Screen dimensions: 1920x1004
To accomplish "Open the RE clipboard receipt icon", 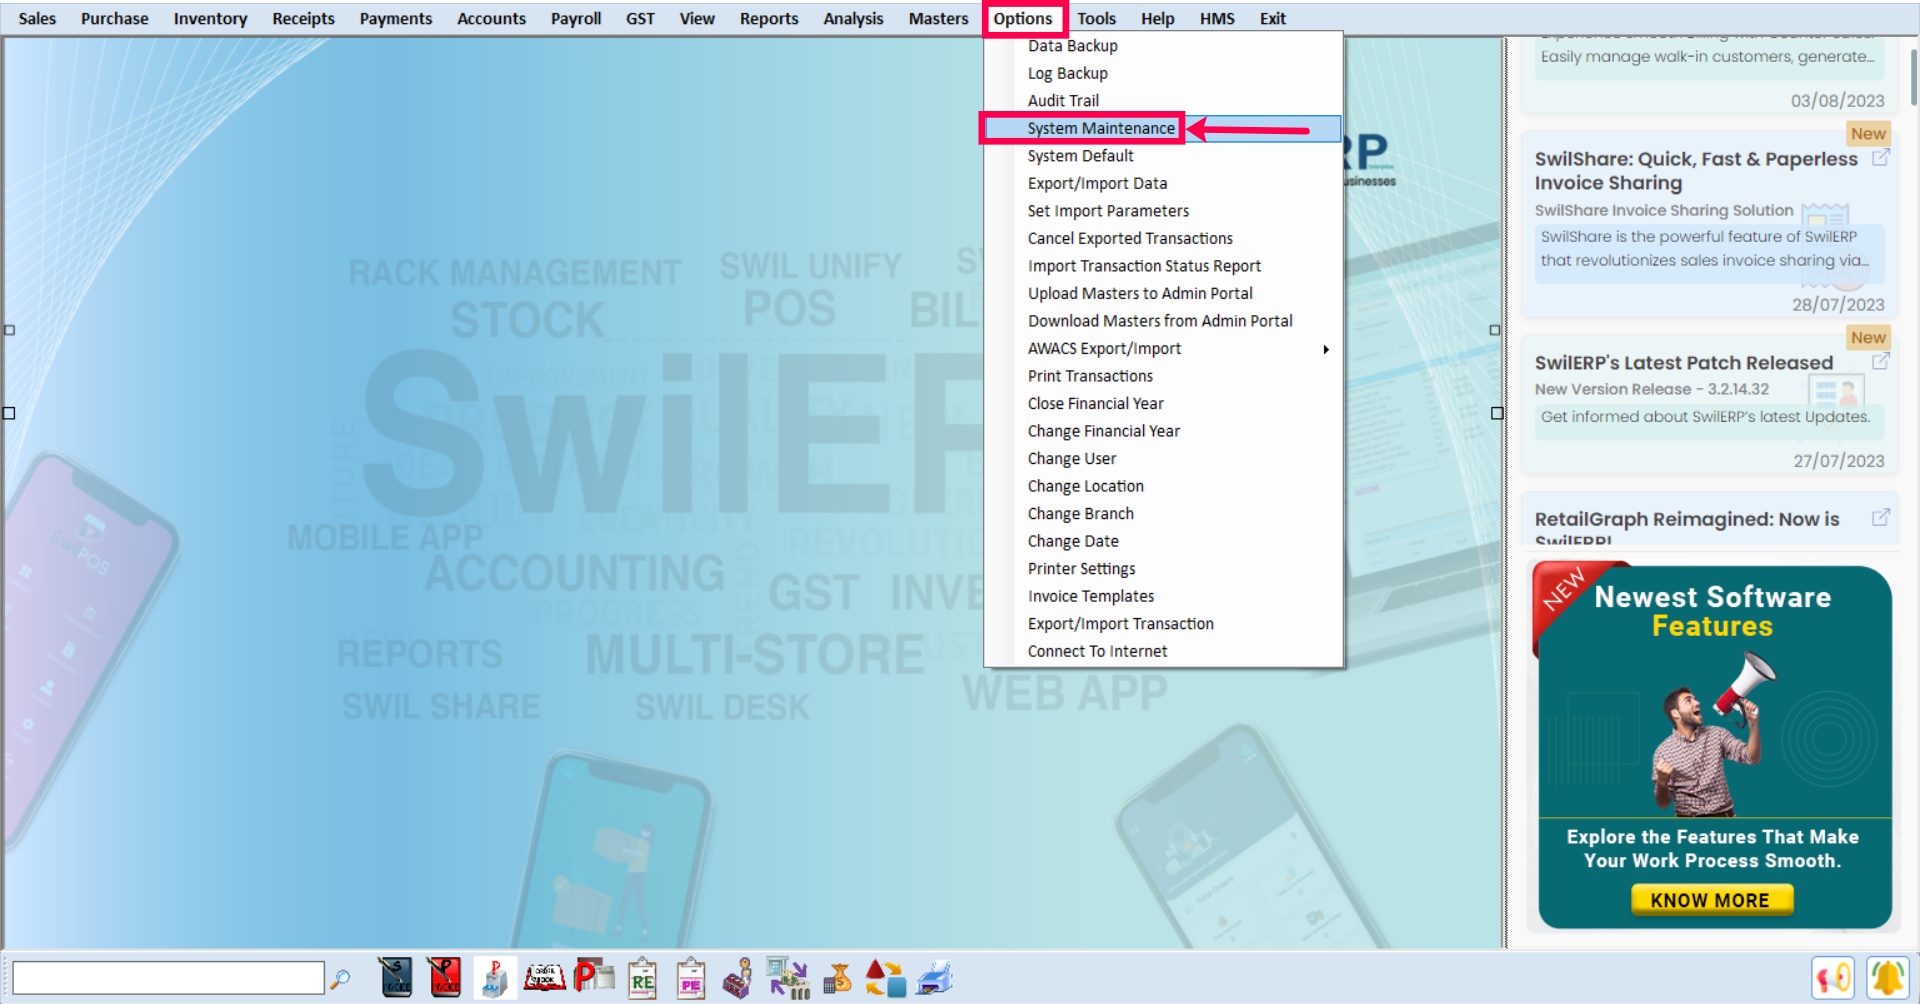I will [x=642, y=978].
